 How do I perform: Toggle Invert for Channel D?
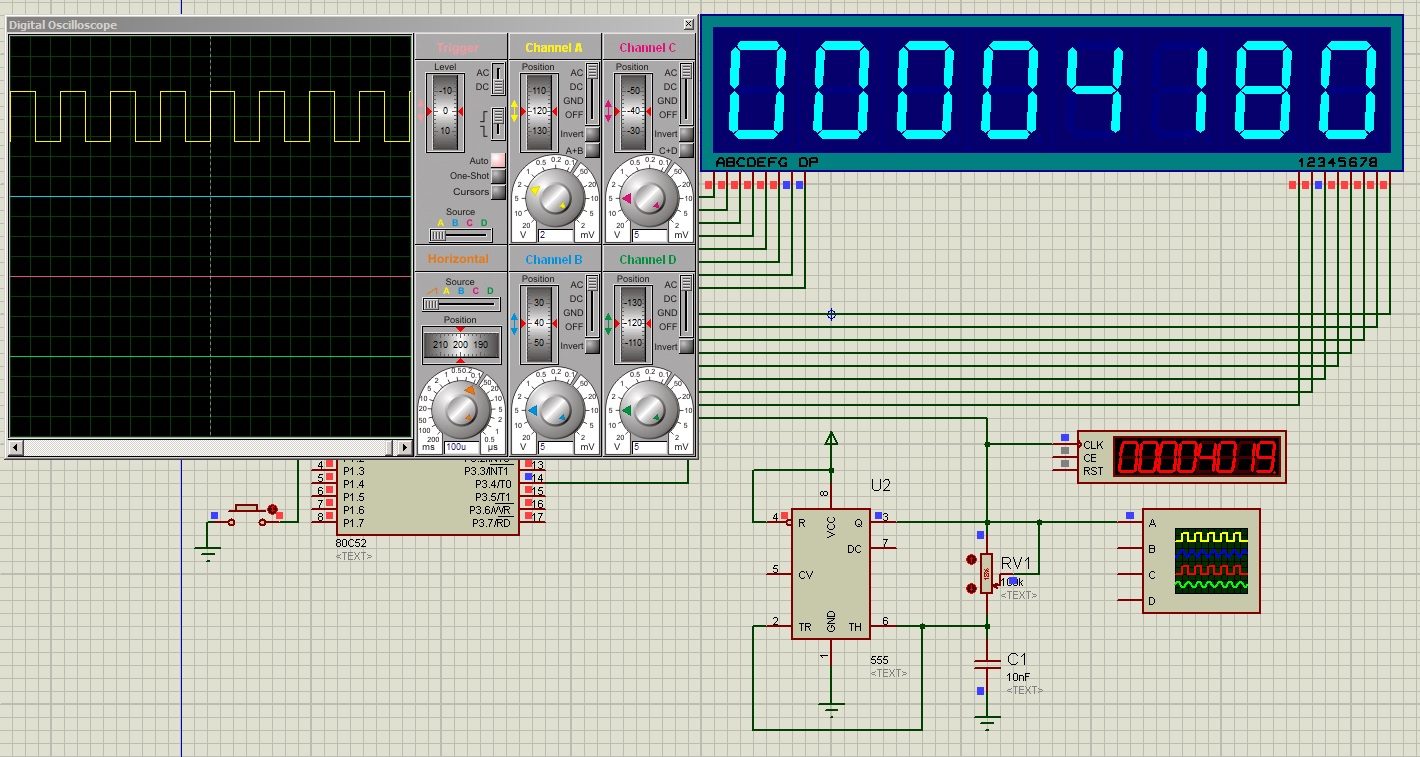(686, 346)
